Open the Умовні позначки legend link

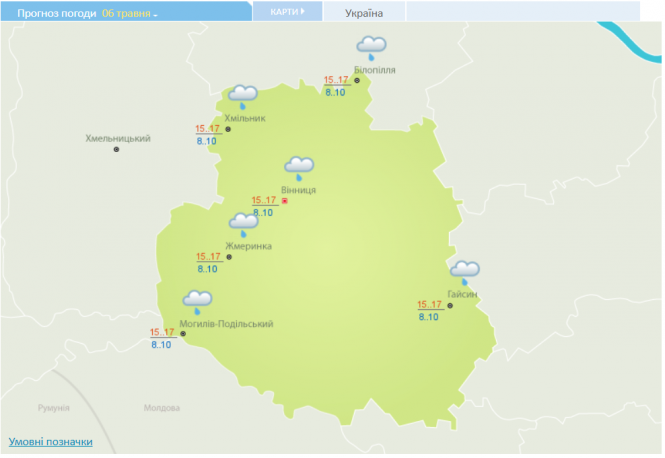point(50,441)
